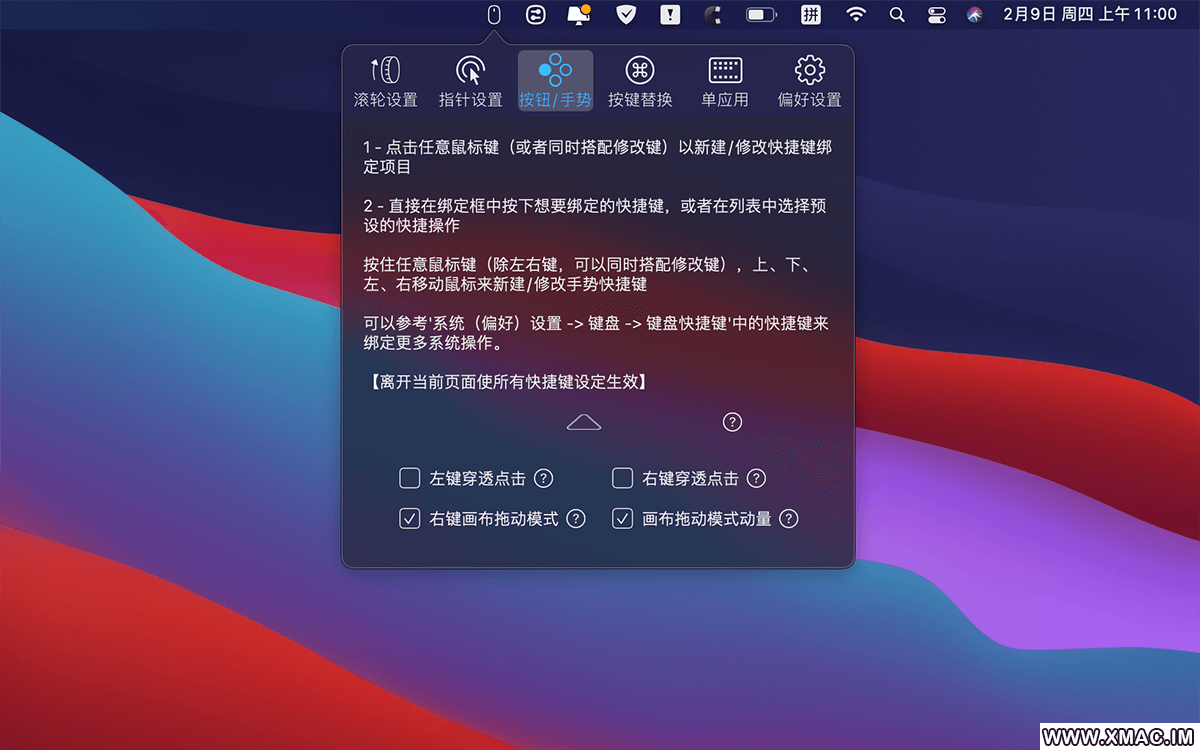Viewport: 1200px width, 750px height.
Task: Launch Siri from the menu bar
Action: pyautogui.click(x=975, y=15)
